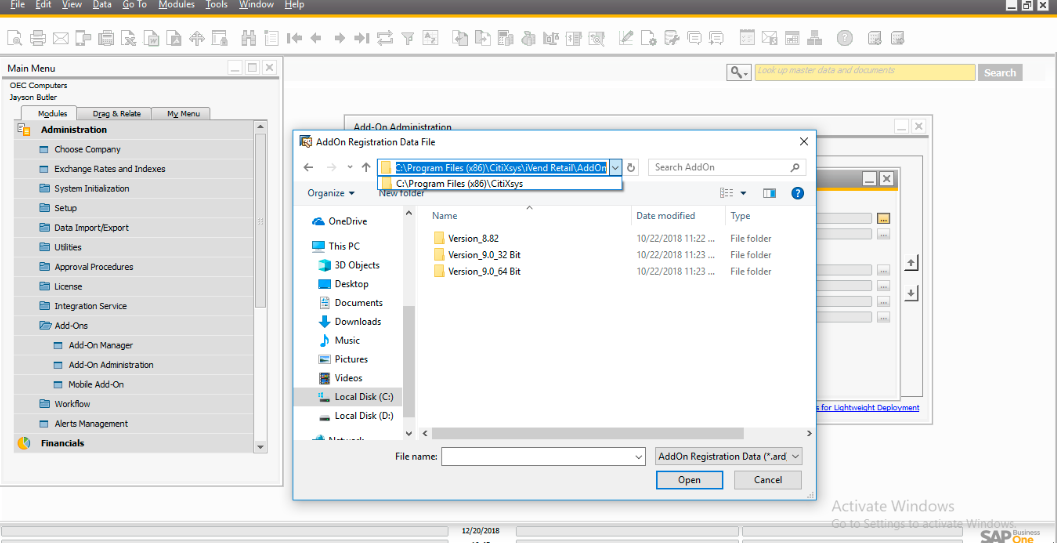
Task: Open the Go To menu
Action: coord(135,5)
